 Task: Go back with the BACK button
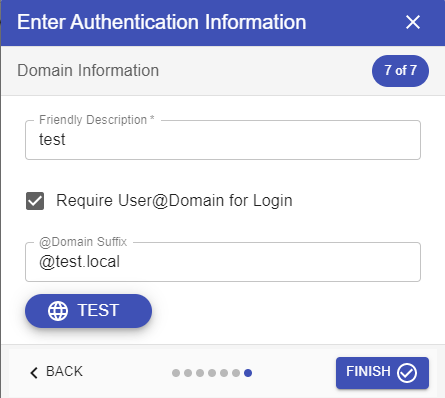[x=56, y=372]
